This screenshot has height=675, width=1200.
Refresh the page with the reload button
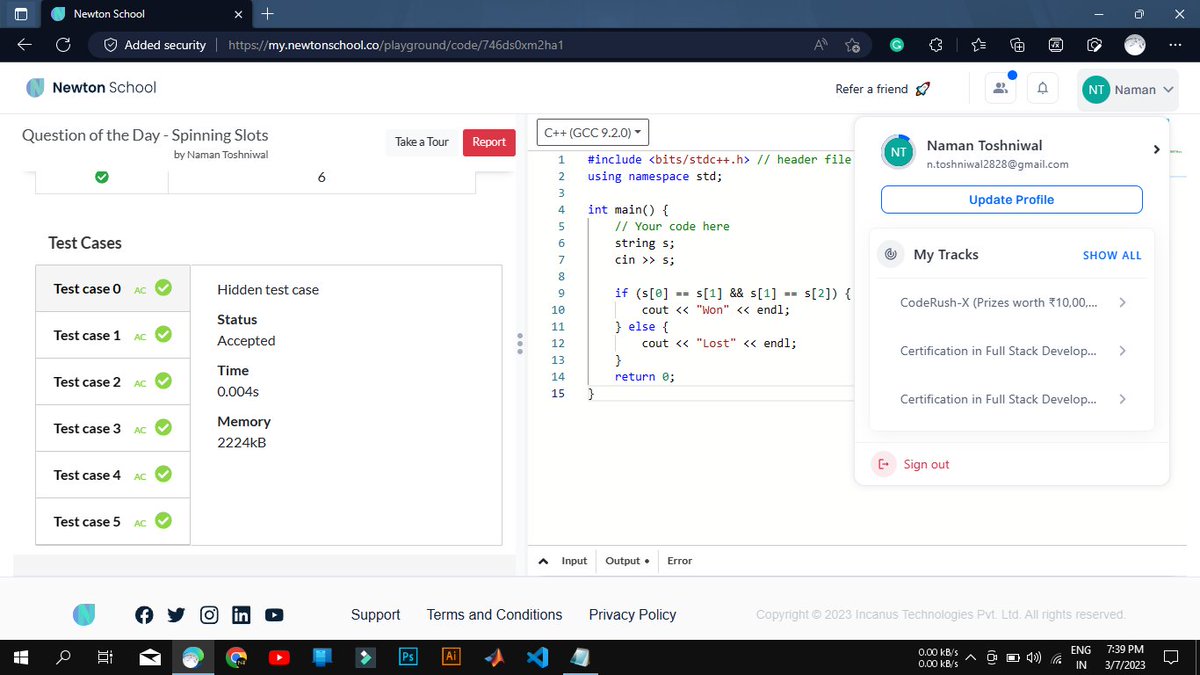click(63, 45)
